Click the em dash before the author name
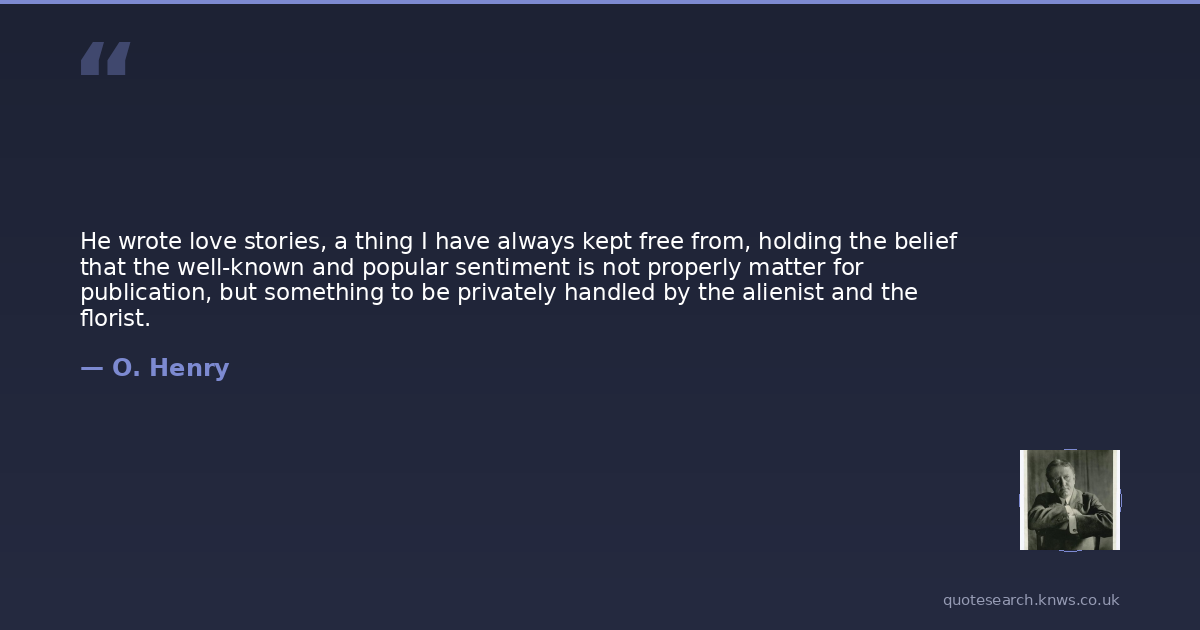Viewport: 1200px width, 630px height. (91, 368)
